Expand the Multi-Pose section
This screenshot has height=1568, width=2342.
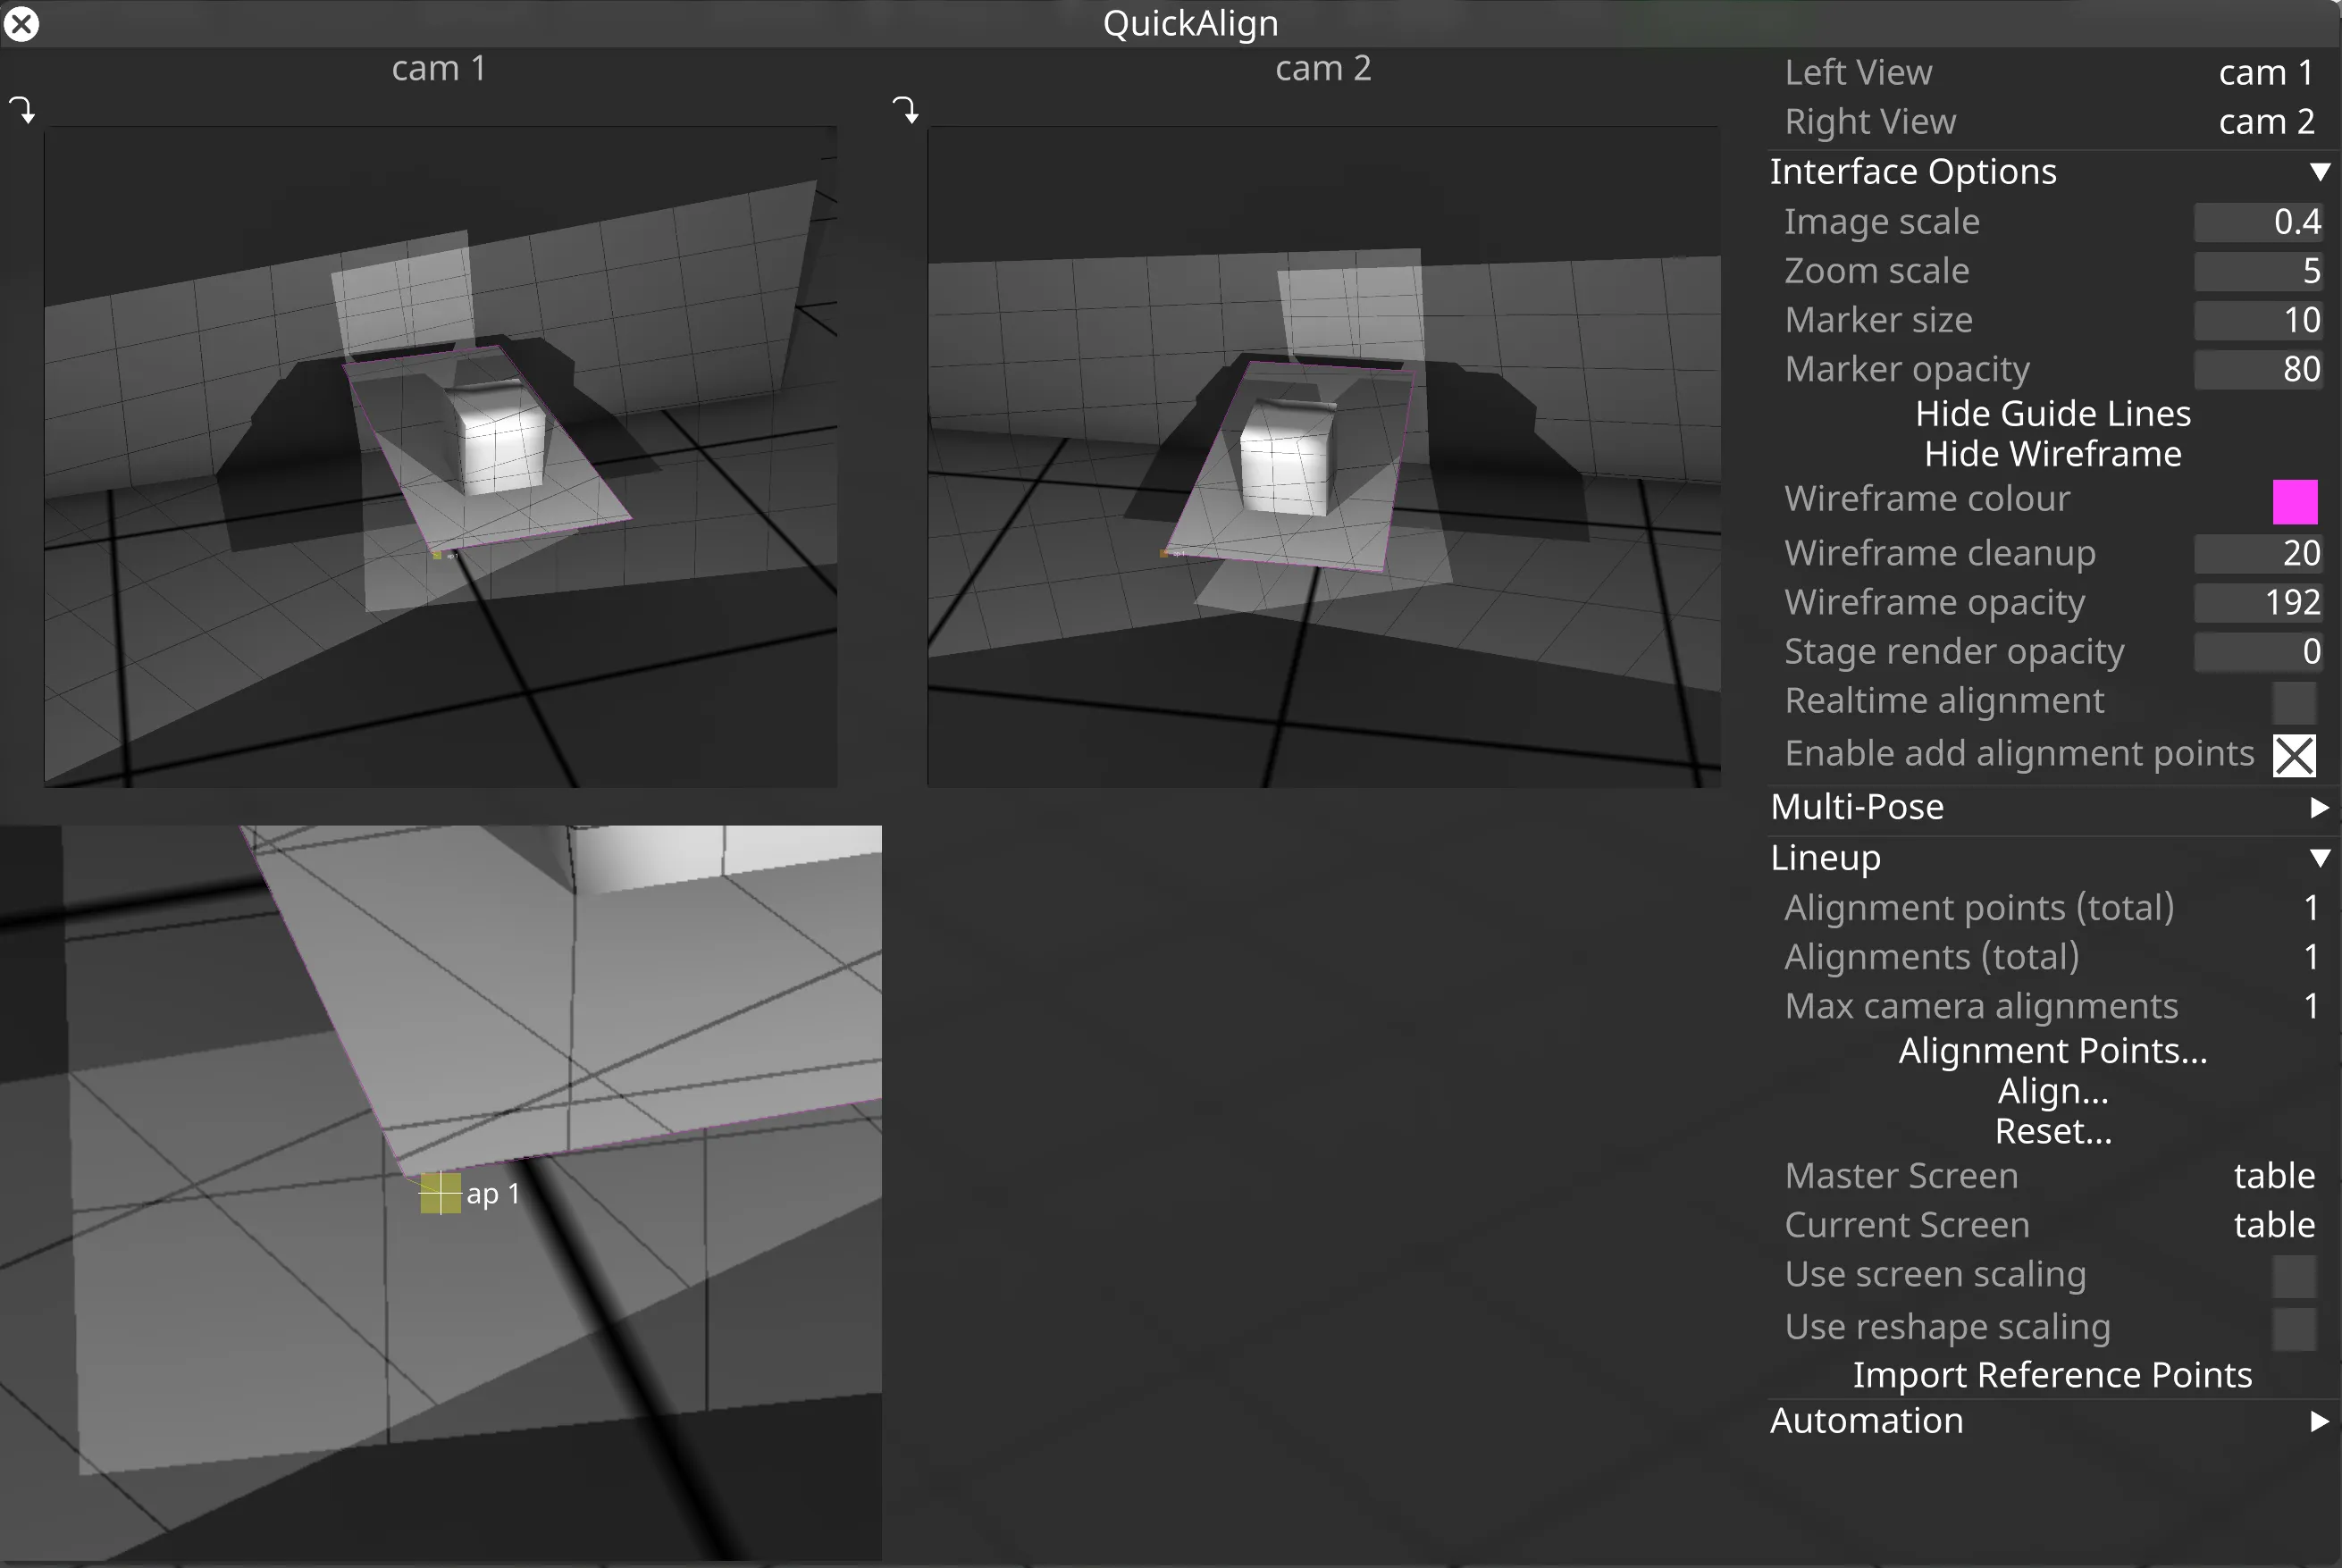pyautogui.click(x=2319, y=807)
